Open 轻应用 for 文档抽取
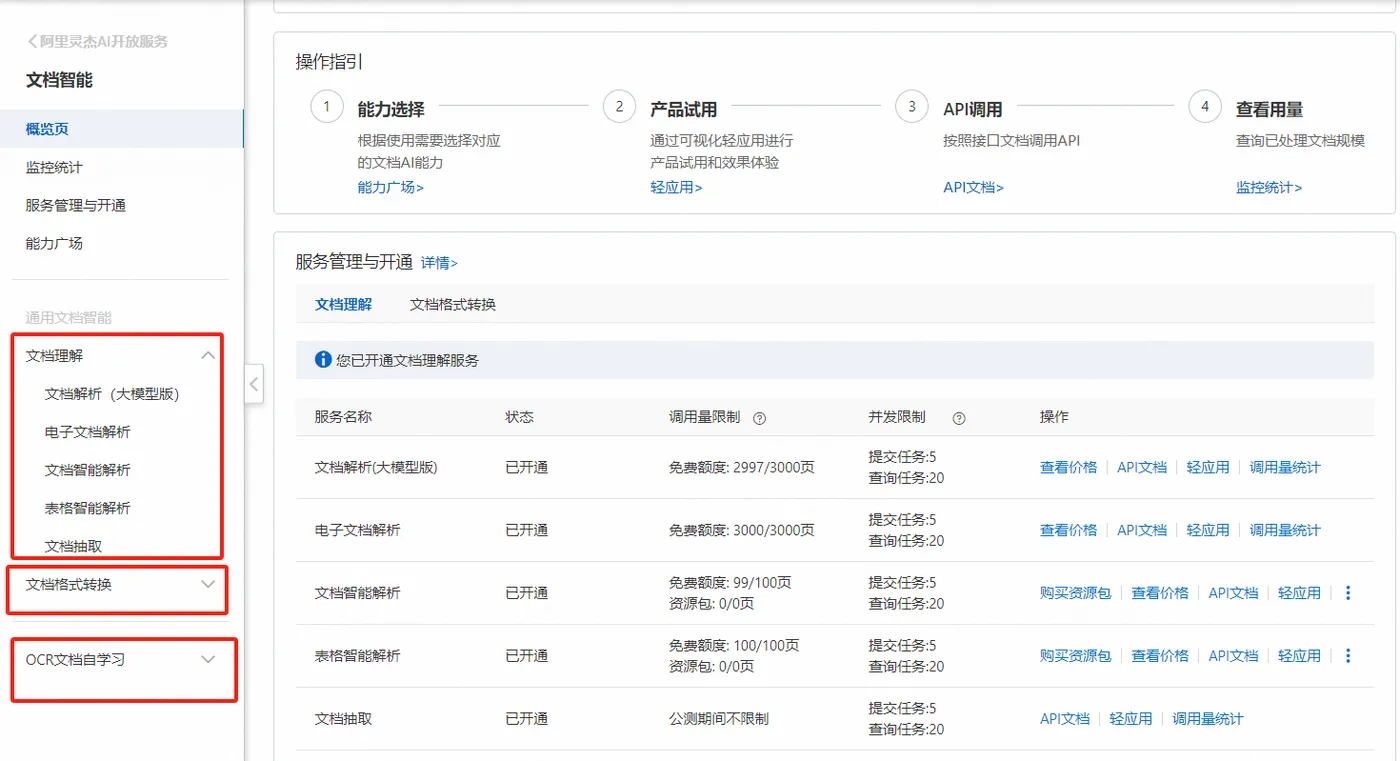The width and height of the screenshot is (1400, 761). 1131,719
